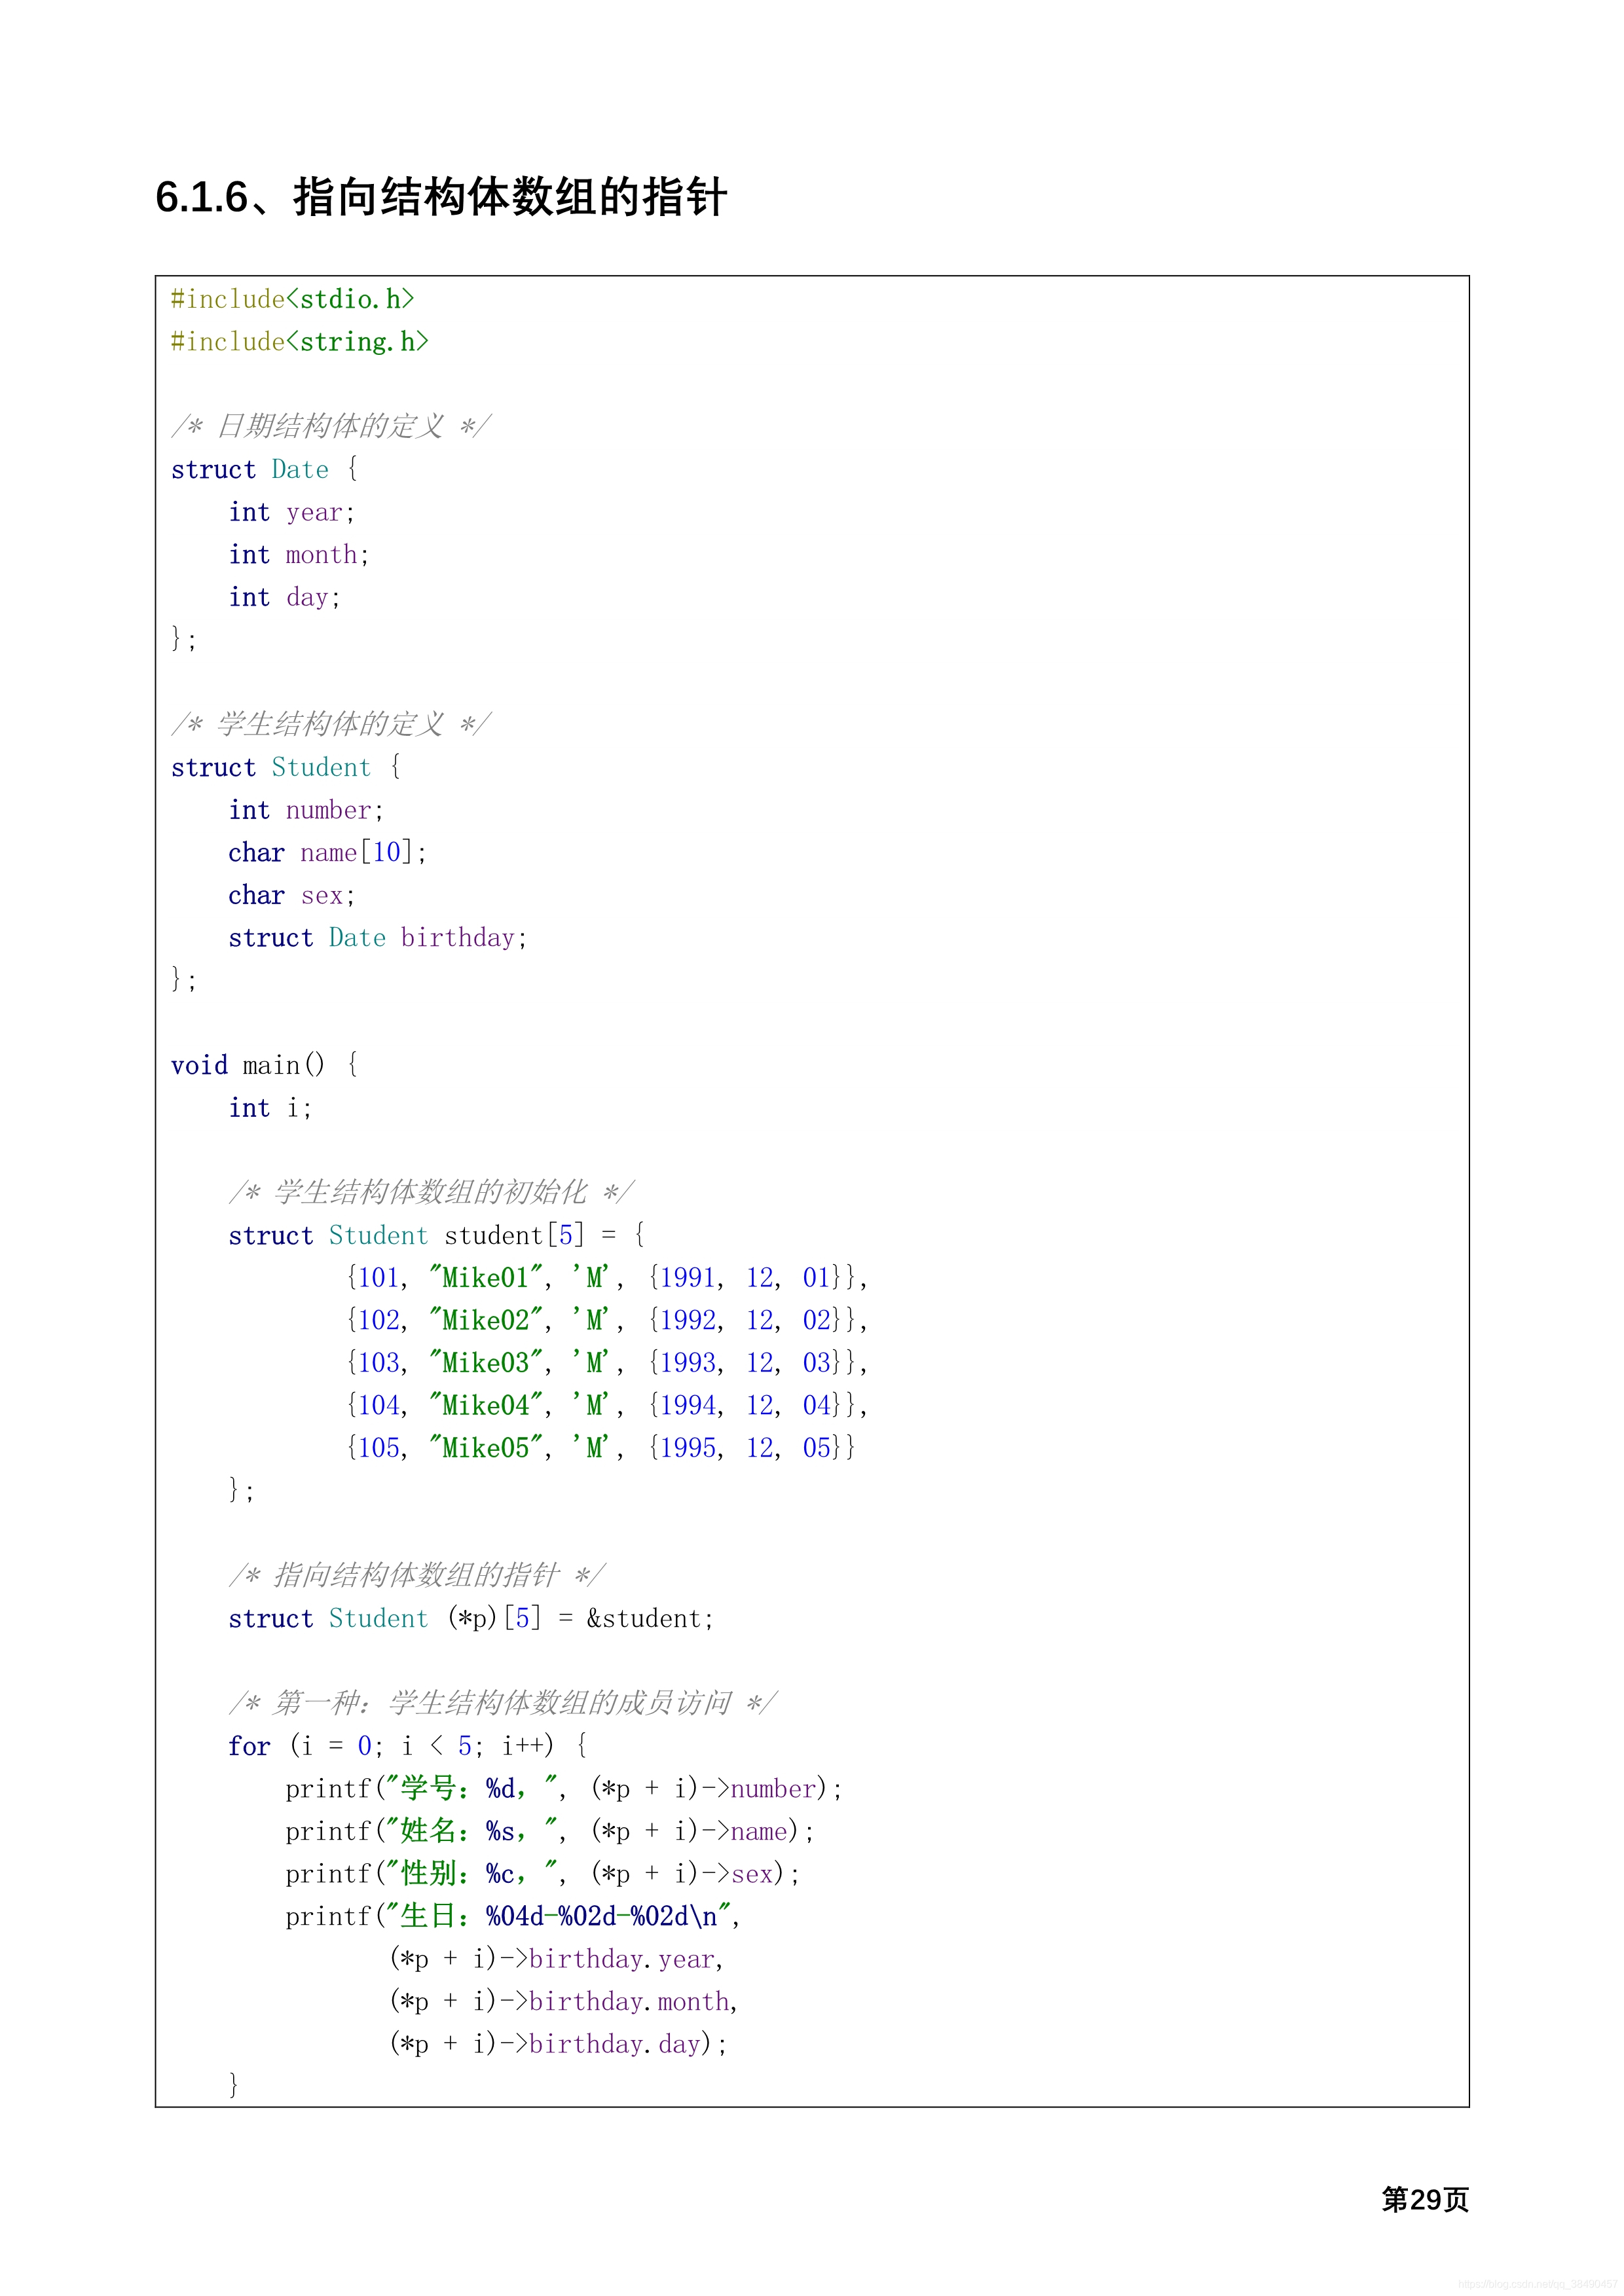Click the comment 学生结构体的定义
The height and width of the screenshot is (2296, 1624).
(x=331, y=724)
